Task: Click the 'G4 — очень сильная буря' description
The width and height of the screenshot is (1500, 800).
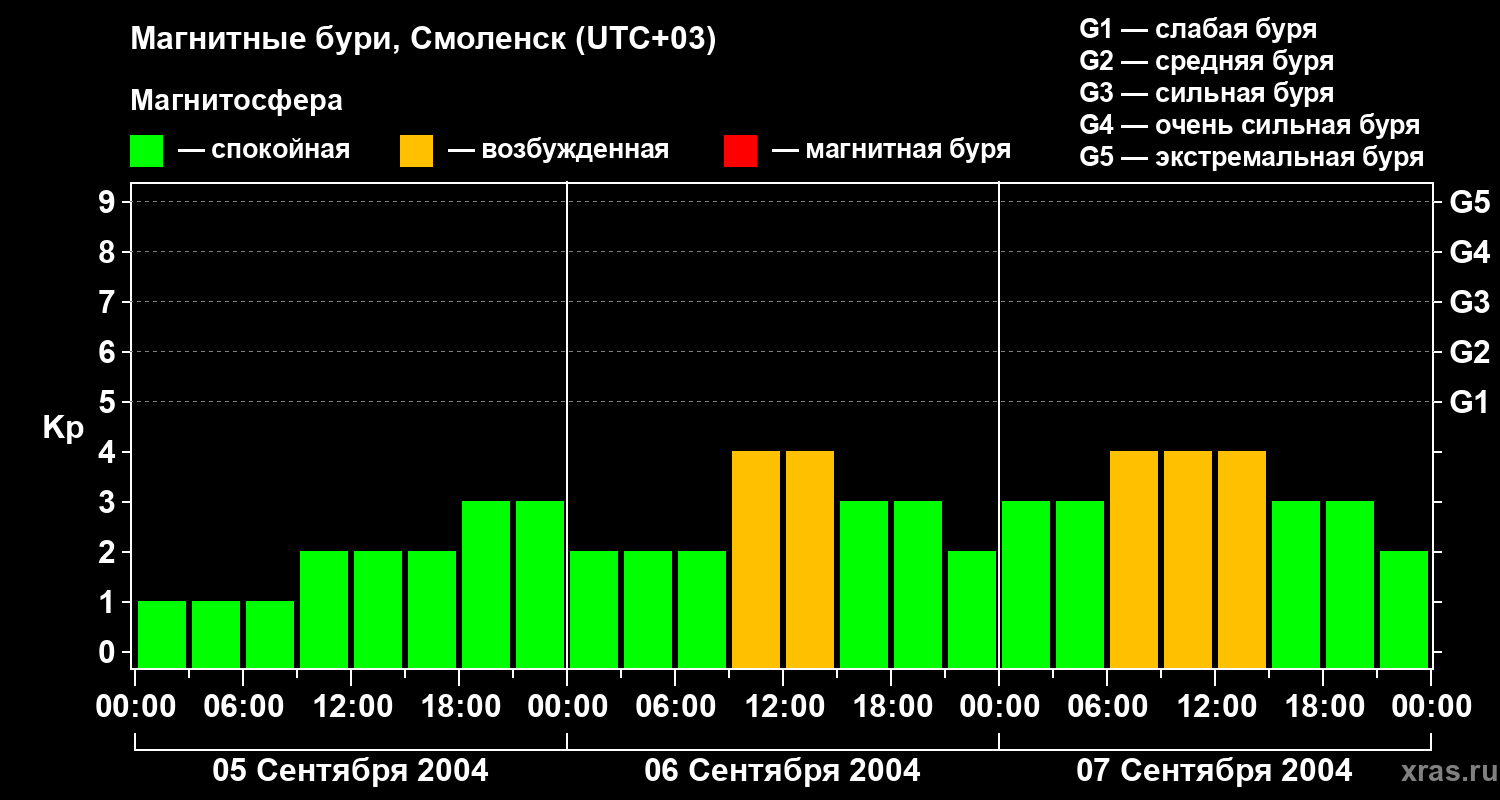Action: (1250, 125)
